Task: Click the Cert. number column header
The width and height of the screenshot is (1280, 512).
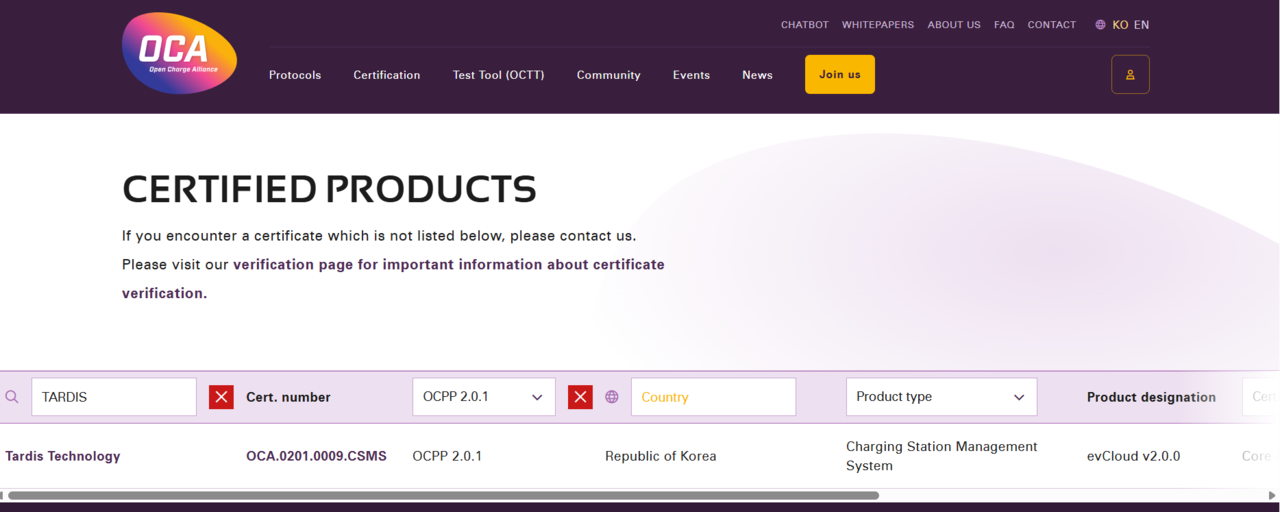Action: pos(288,397)
